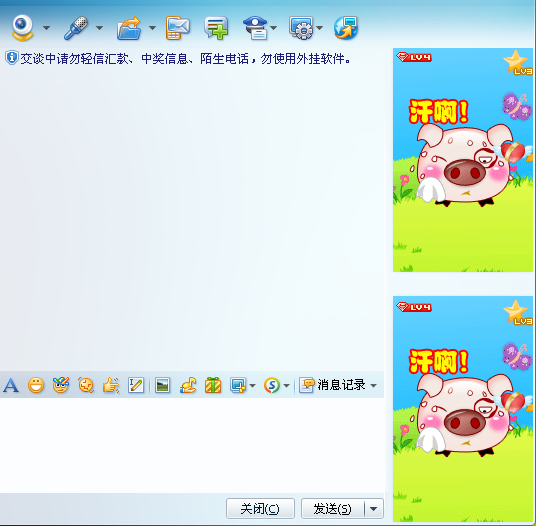This screenshot has width=536, height=526.
Task: Create a group discussion with chat-plus icon
Action: pos(216,28)
